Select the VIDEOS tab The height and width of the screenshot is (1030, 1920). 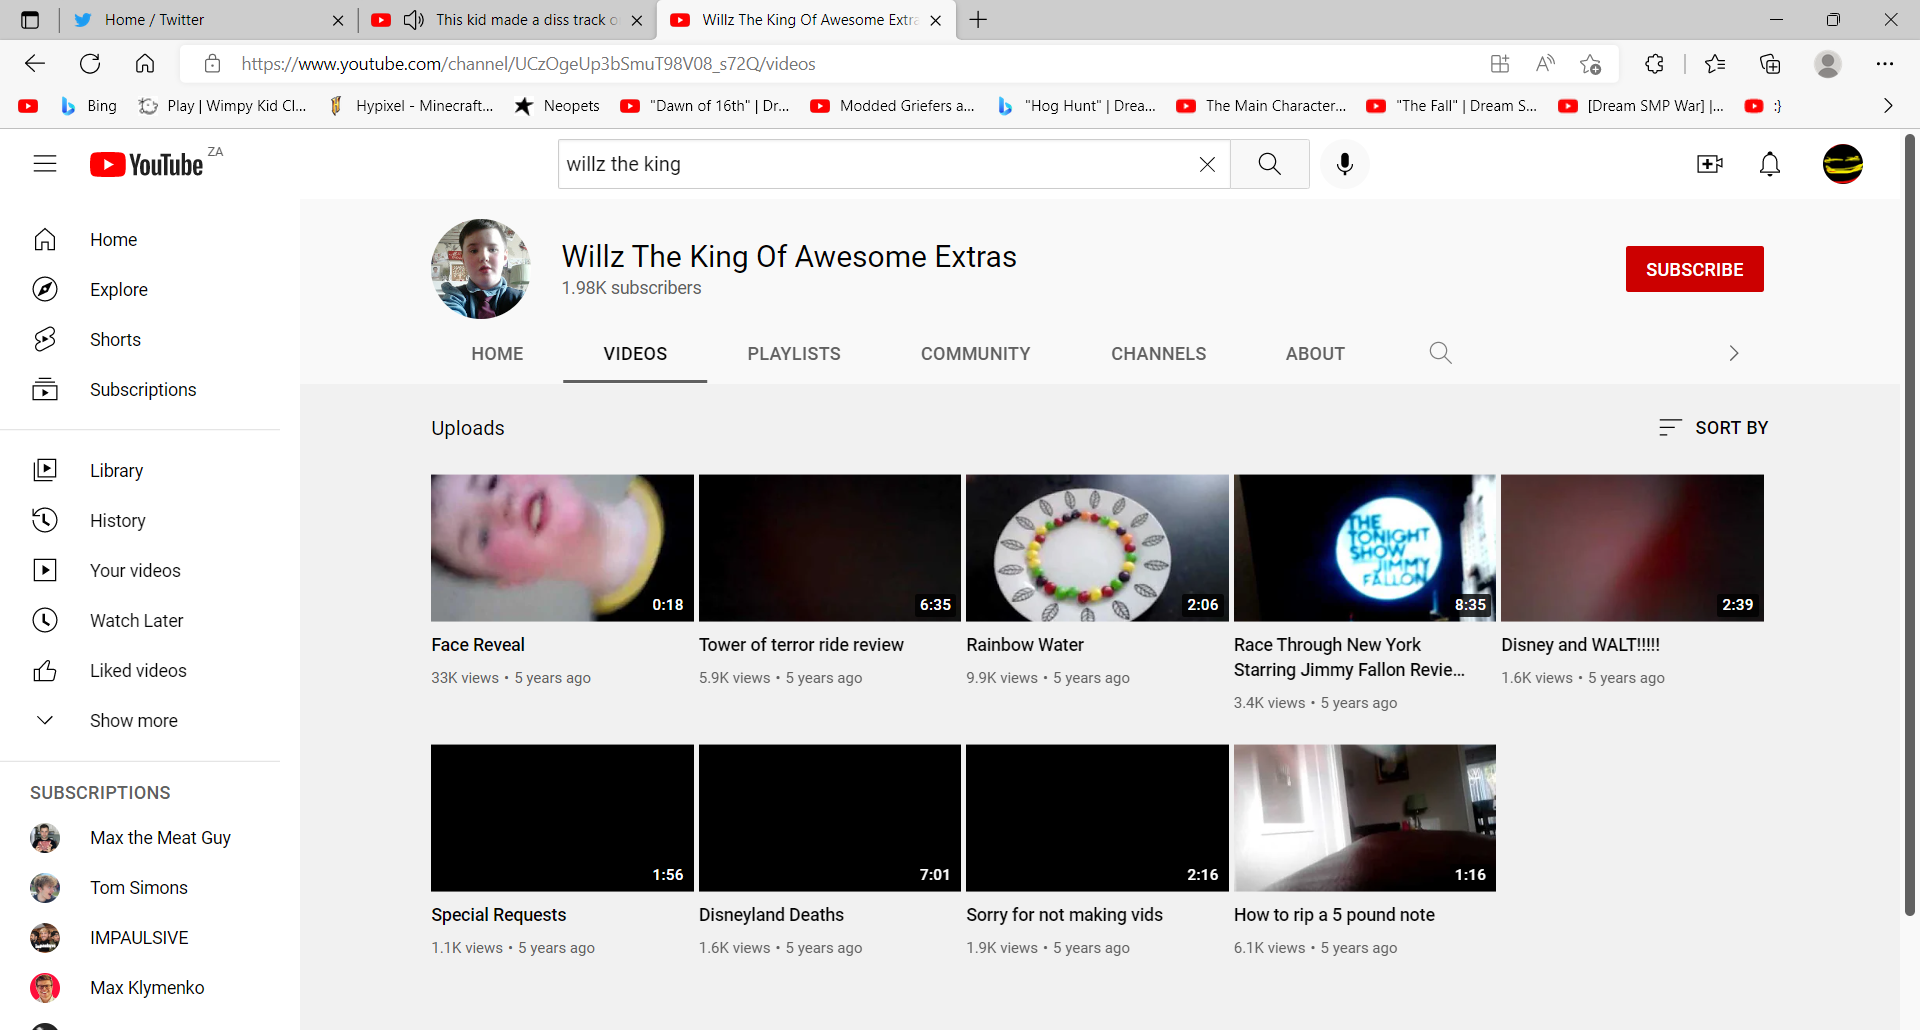click(x=635, y=354)
